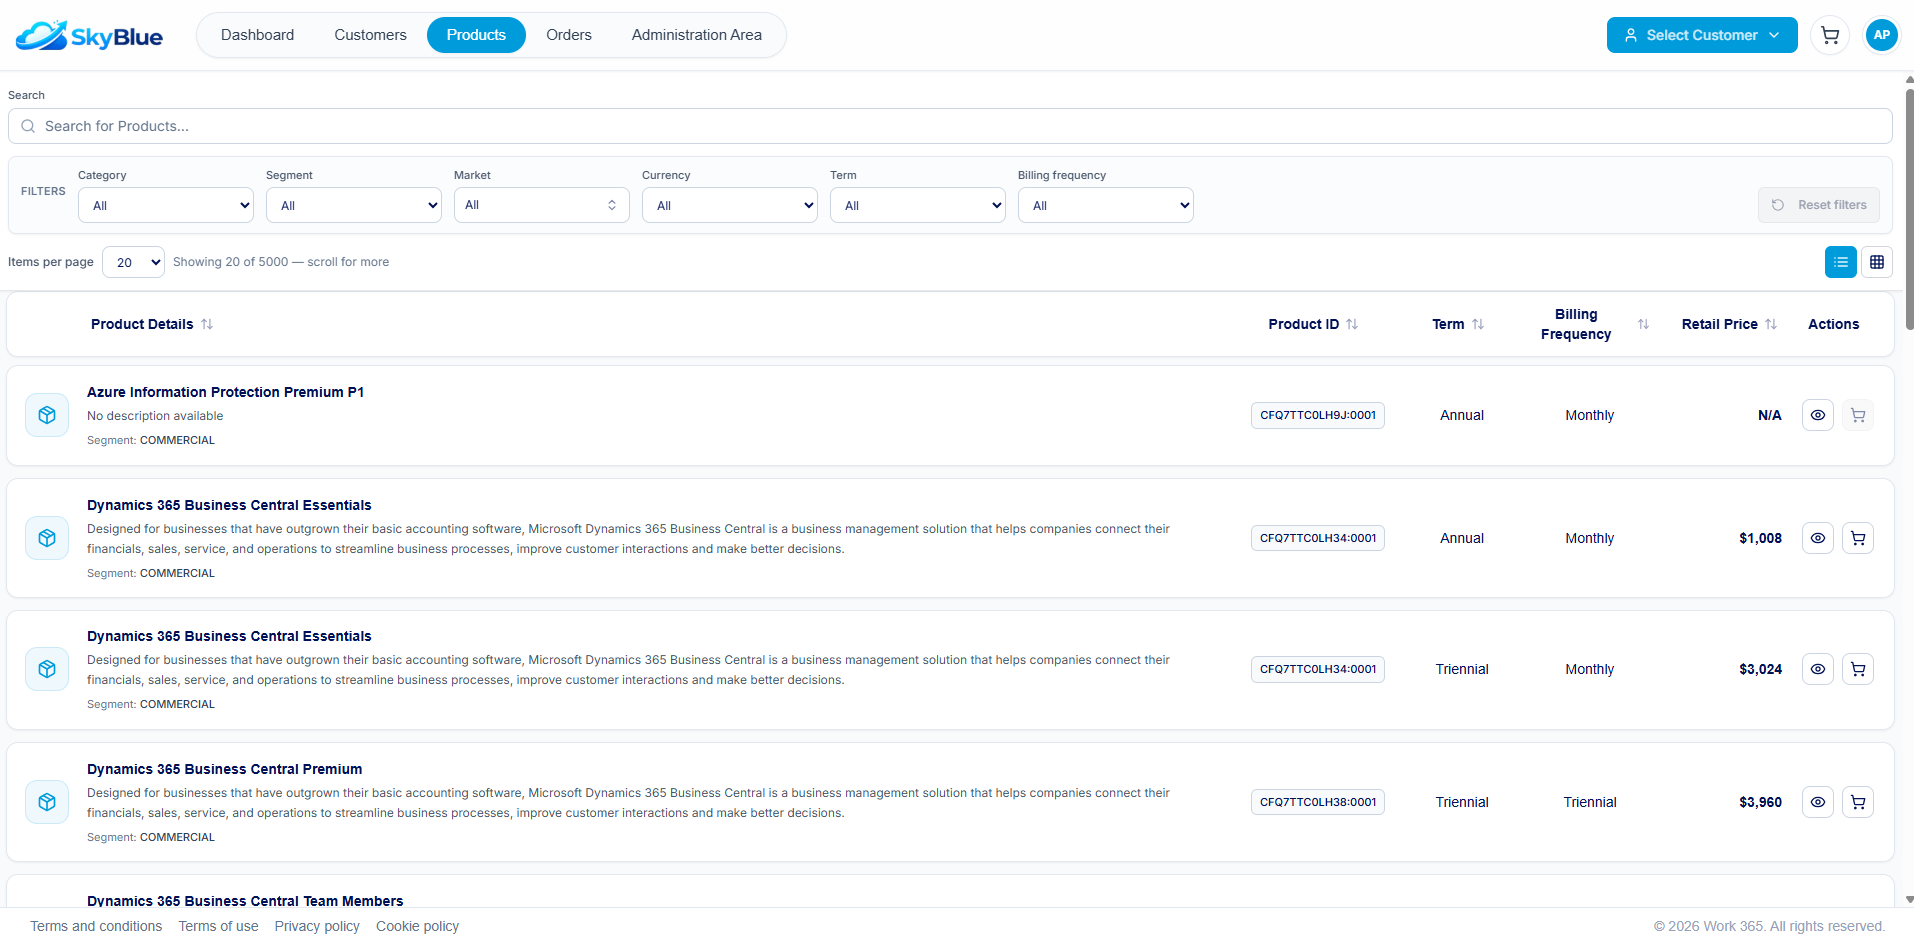Image resolution: width=1914 pixels, height=943 pixels.
Task: Open the Currency filter dropdown
Action: (730, 205)
